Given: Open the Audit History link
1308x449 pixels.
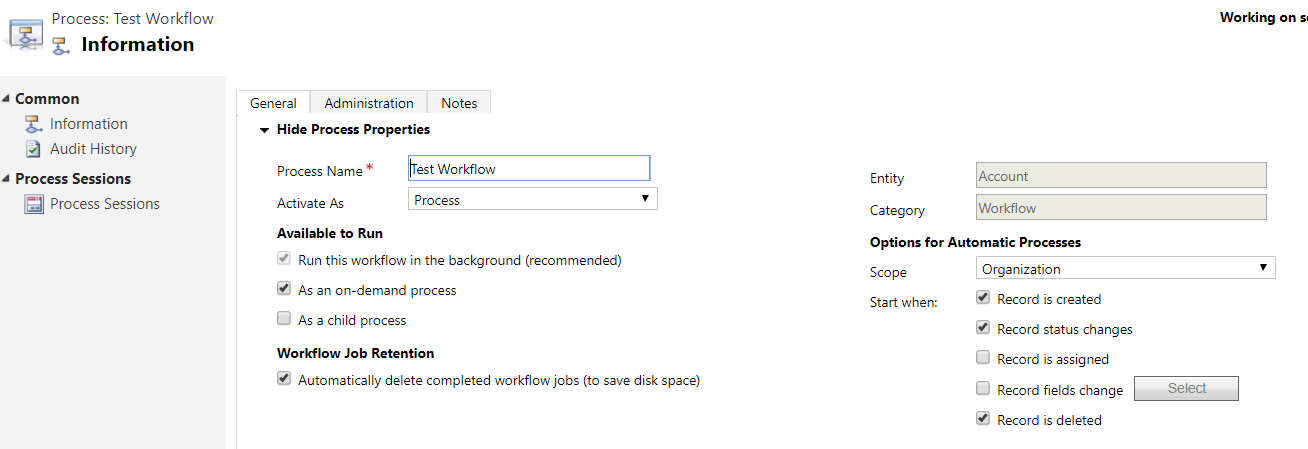Looking at the screenshot, I should [93, 149].
